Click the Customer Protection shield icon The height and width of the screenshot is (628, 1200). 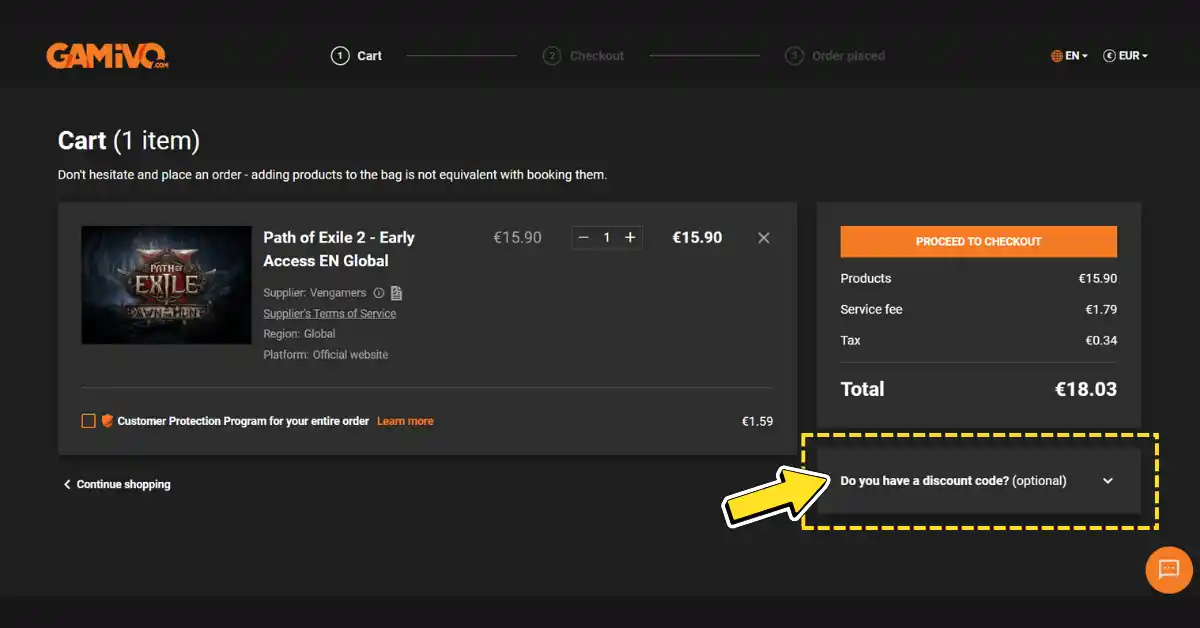(x=107, y=421)
